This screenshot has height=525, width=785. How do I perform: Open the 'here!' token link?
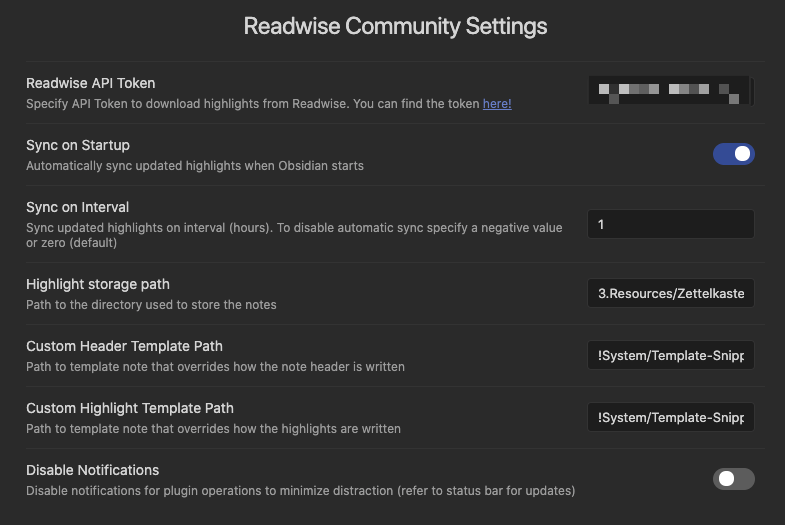[497, 104]
